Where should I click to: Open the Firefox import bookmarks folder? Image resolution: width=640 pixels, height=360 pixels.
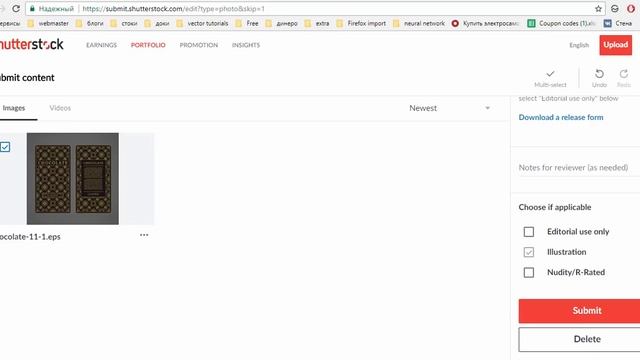(361, 23)
